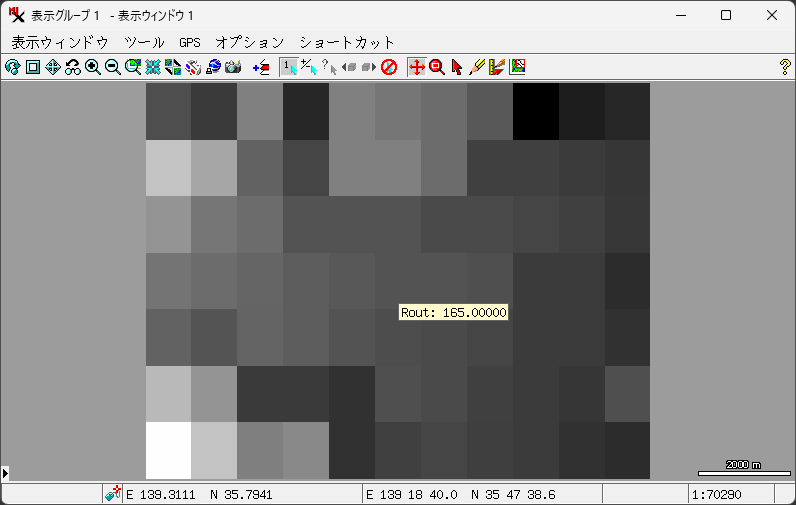796x505 pixels.
Task: Open the ツール menu
Action: pos(144,42)
